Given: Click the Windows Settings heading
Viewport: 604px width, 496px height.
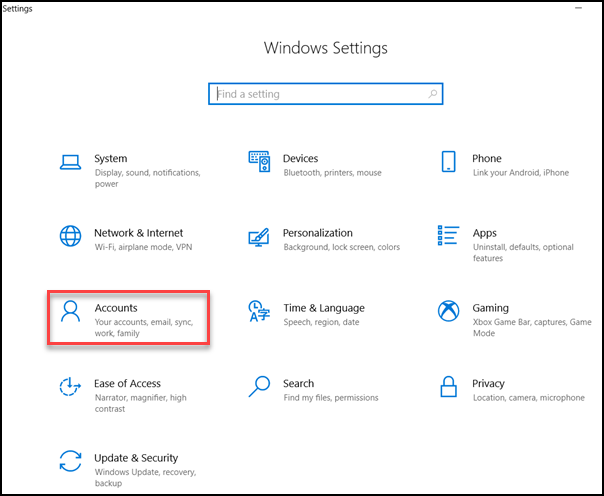Looking at the screenshot, I should (x=325, y=48).
